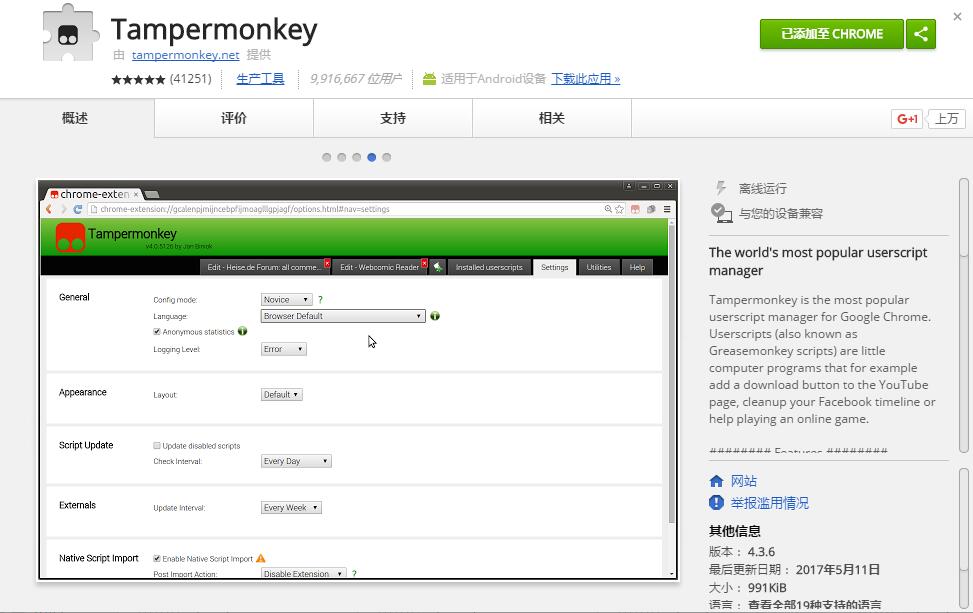This screenshot has height=613, width=973.
Task: Click the red Tampermonkey toolbar icon in the preview
Action: click(635, 209)
